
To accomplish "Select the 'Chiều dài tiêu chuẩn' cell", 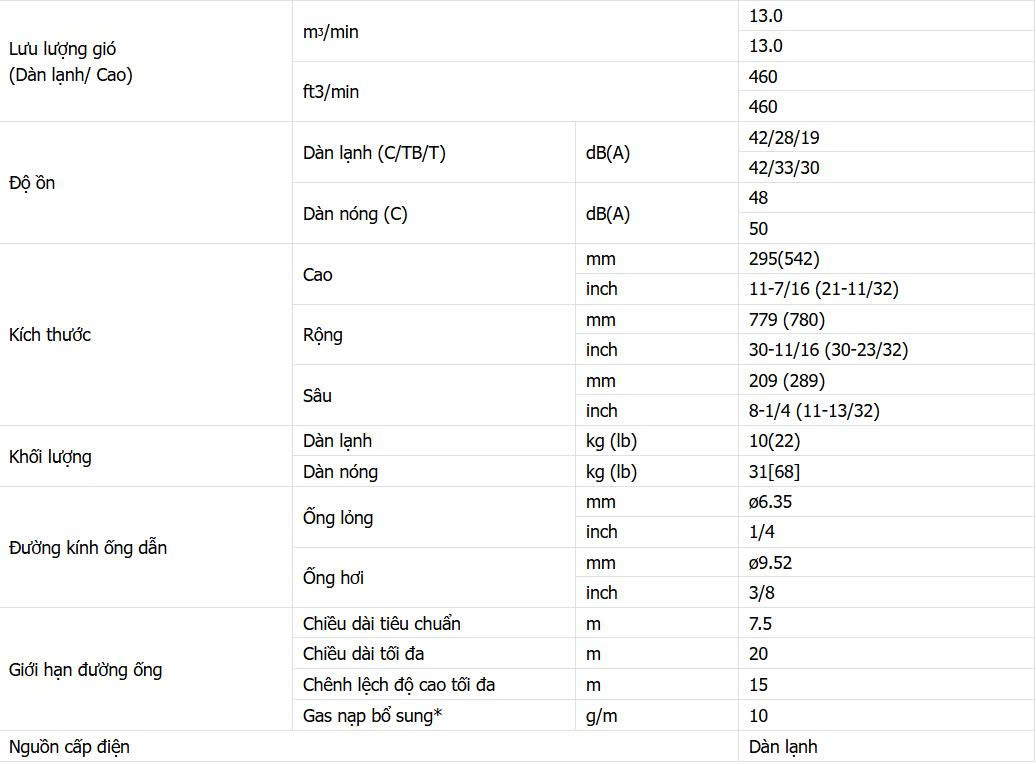I will [x=382, y=624].
